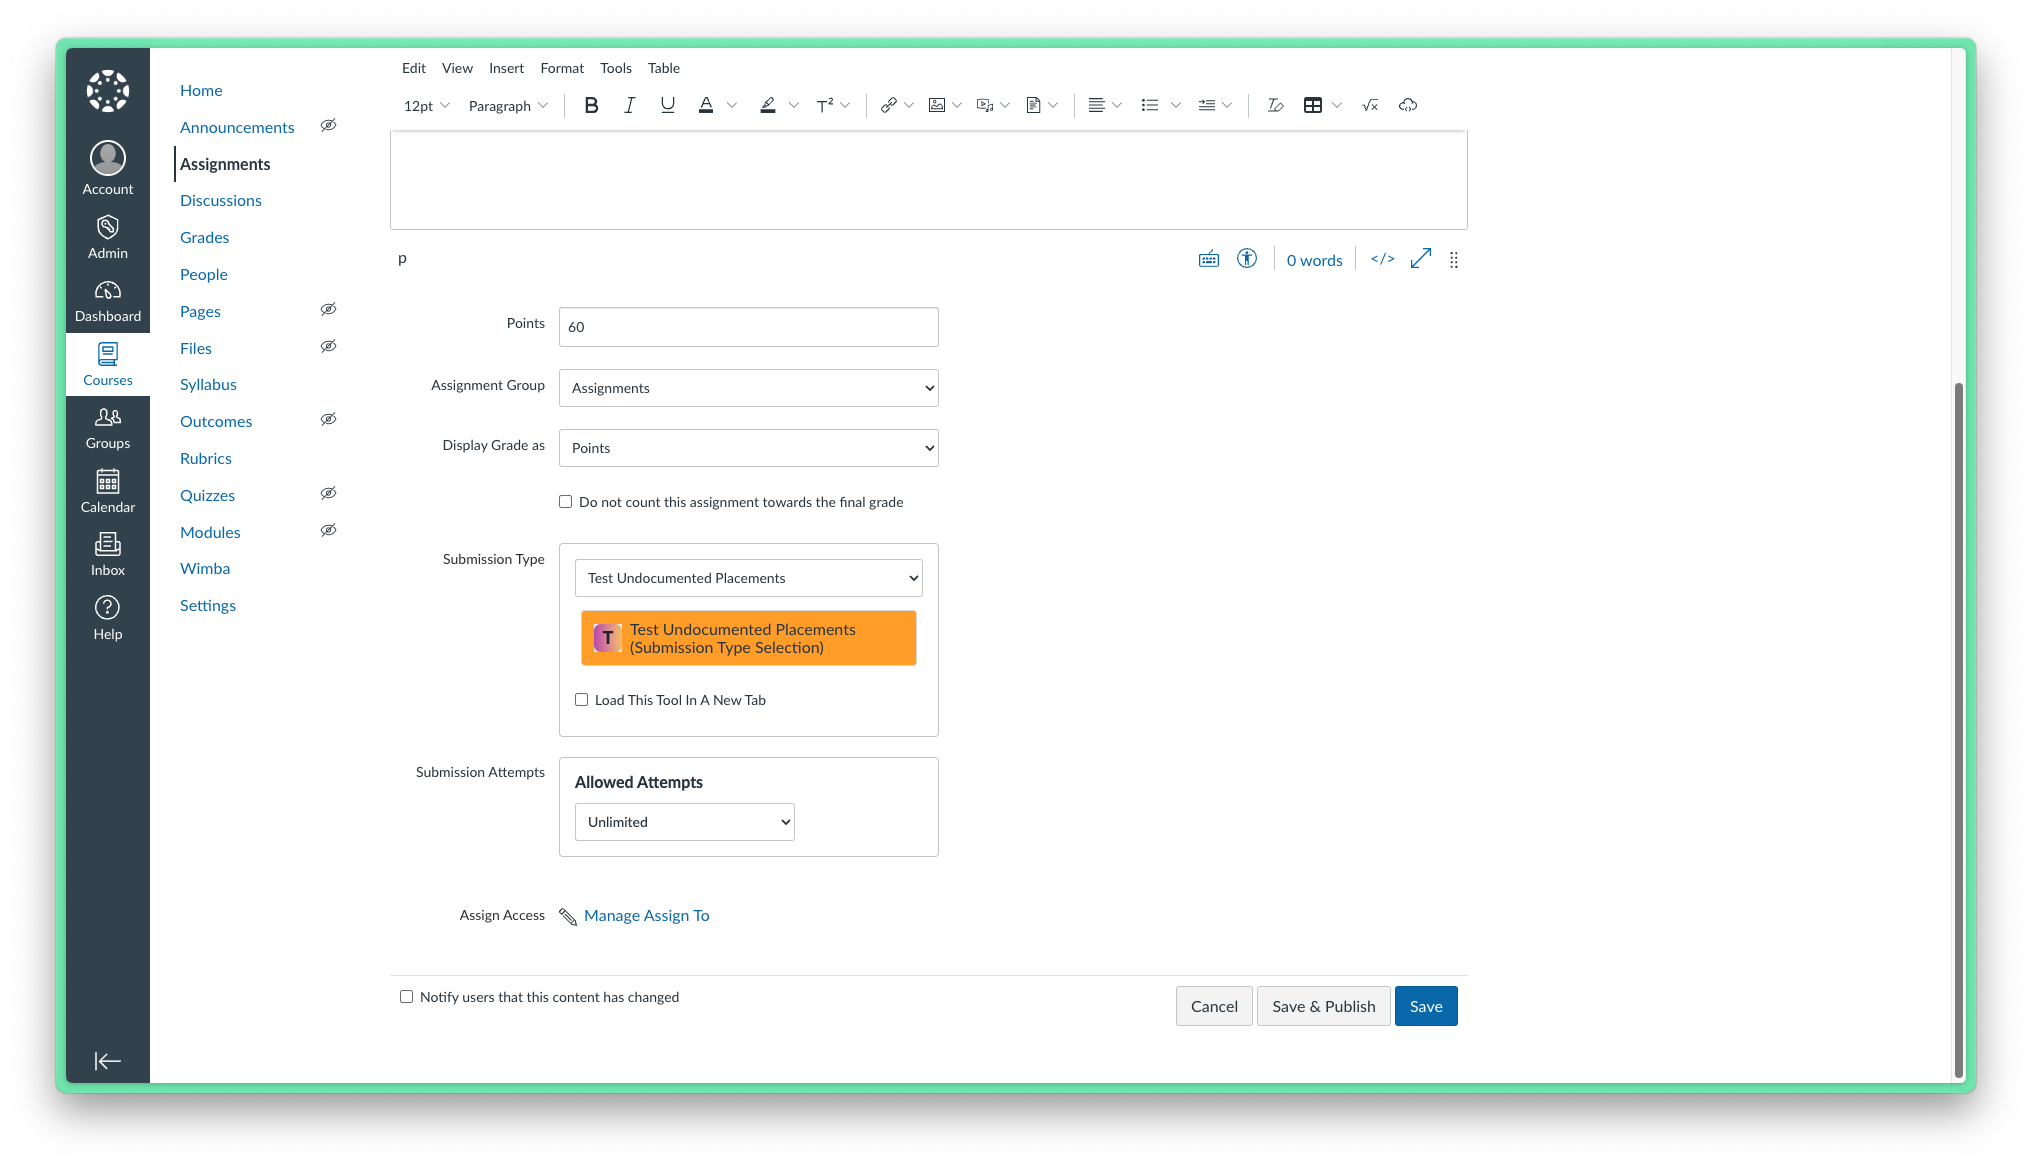The image size is (2032, 1167).
Task: Open the HTML code editor view
Action: pyautogui.click(x=1382, y=258)
